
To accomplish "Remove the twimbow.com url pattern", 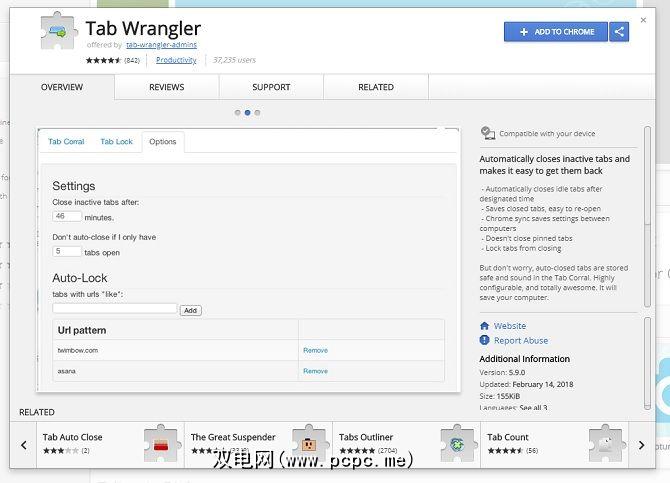I will pos(315,350).
